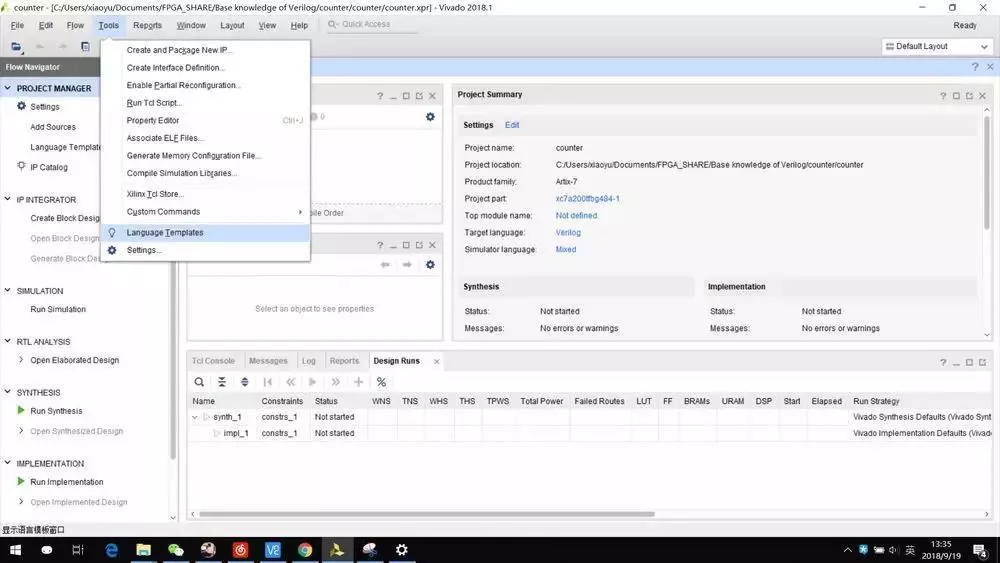Switch to the Tcl Console tab
This screenshot has height=563, width=1000.
pos(213,361)
